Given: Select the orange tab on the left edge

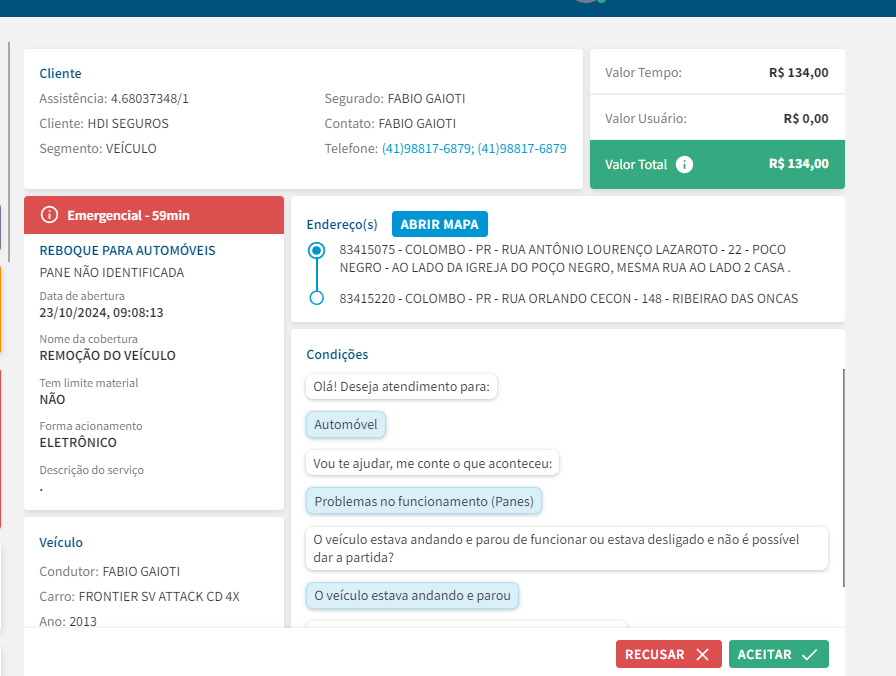Looking at the screenshot, I should click(1, 310).
